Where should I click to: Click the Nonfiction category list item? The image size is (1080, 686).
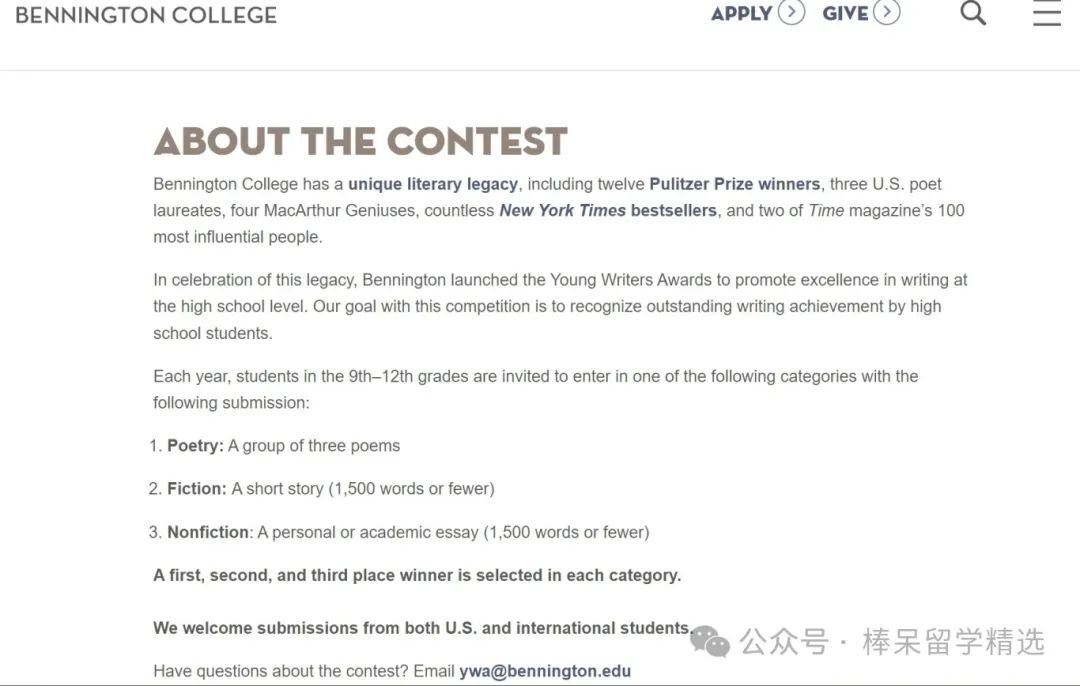399,532
